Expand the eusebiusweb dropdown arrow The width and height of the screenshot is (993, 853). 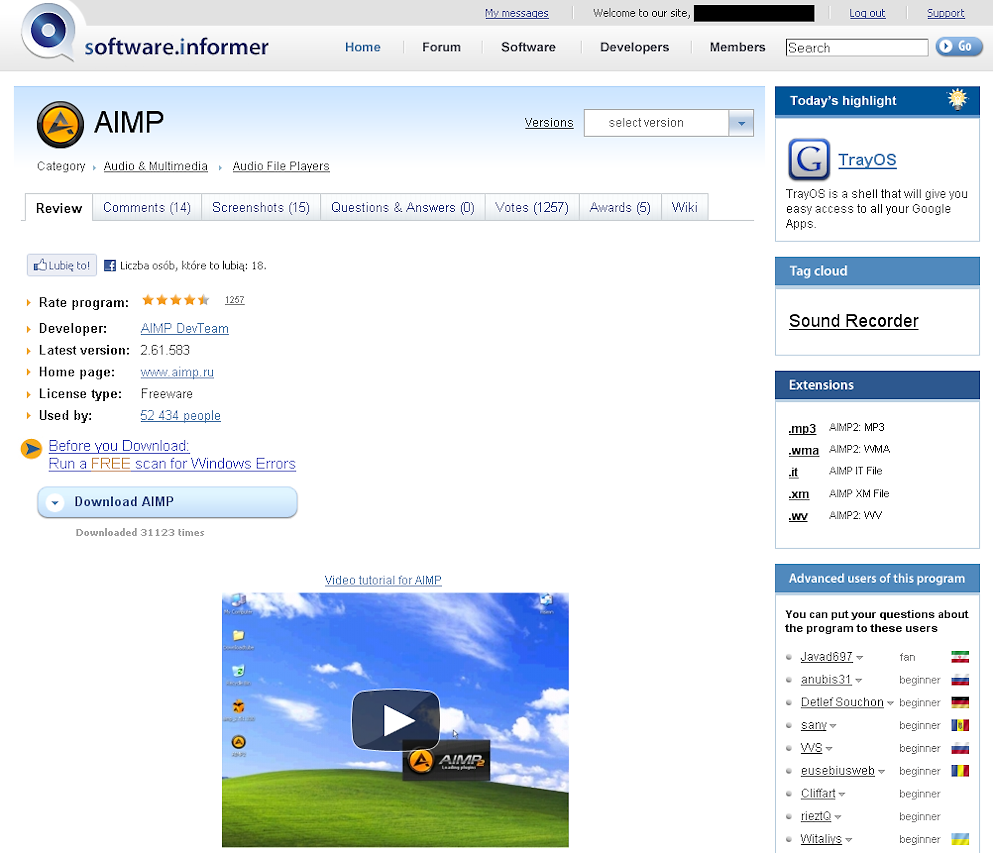click(x=881, y=772)
